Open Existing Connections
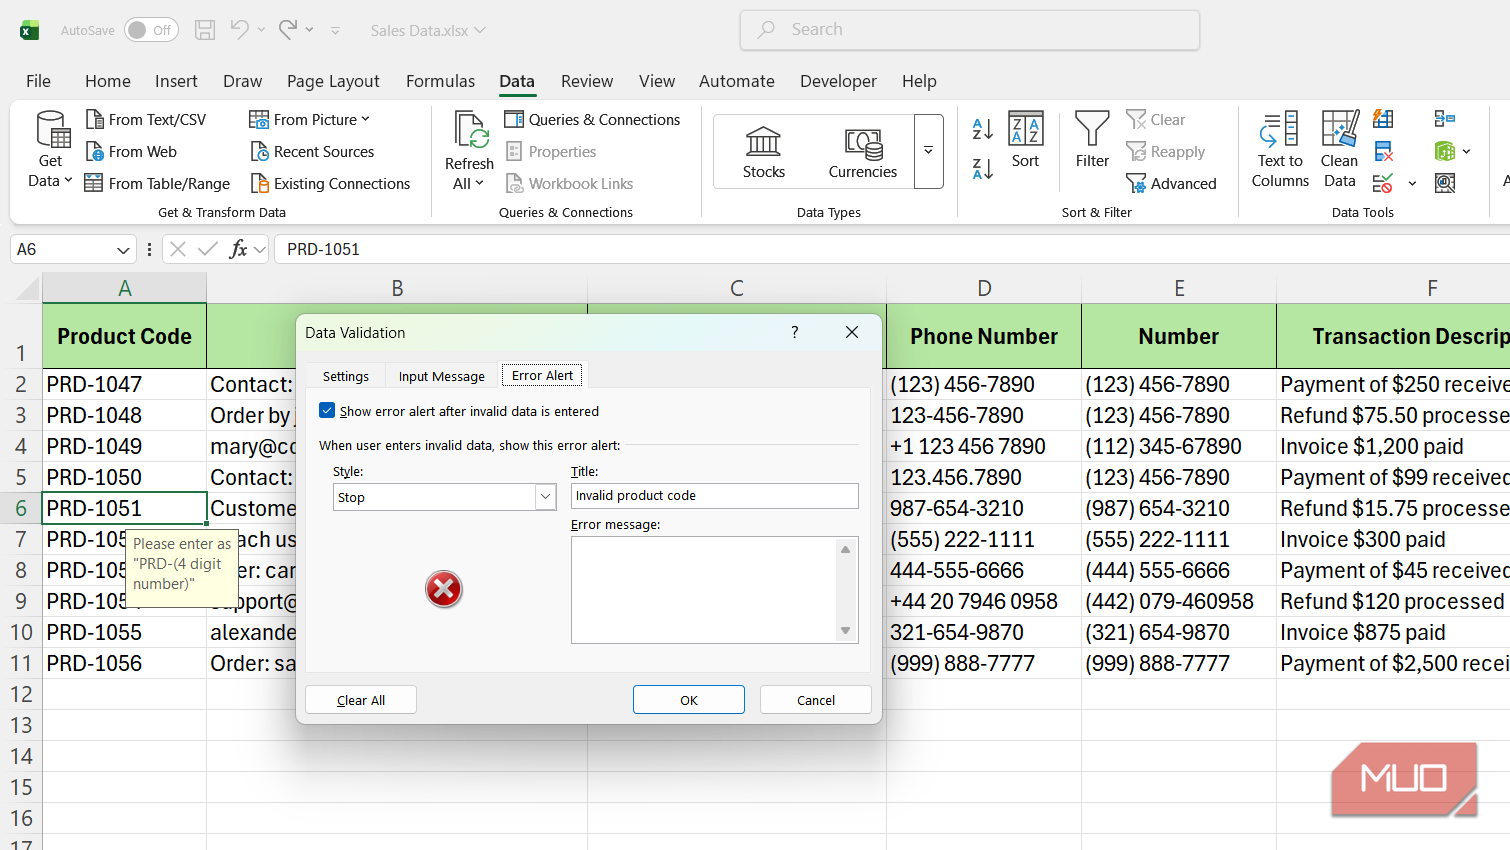The image size is (1510, 850). pyautogui.click(x=330, y=184)
